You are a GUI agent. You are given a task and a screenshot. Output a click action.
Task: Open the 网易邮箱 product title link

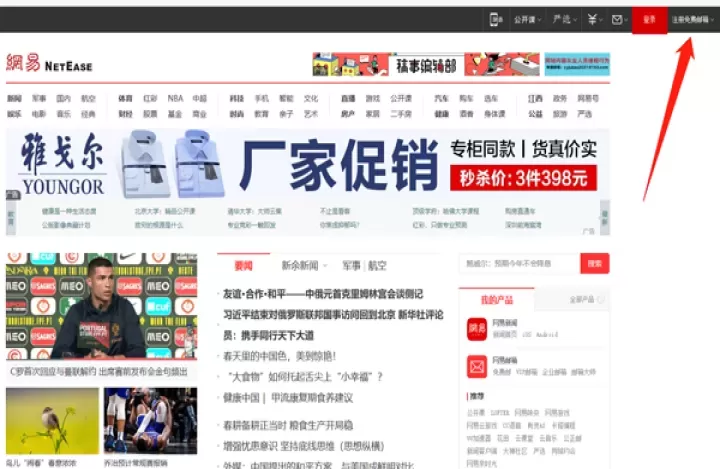pos(505,360)
